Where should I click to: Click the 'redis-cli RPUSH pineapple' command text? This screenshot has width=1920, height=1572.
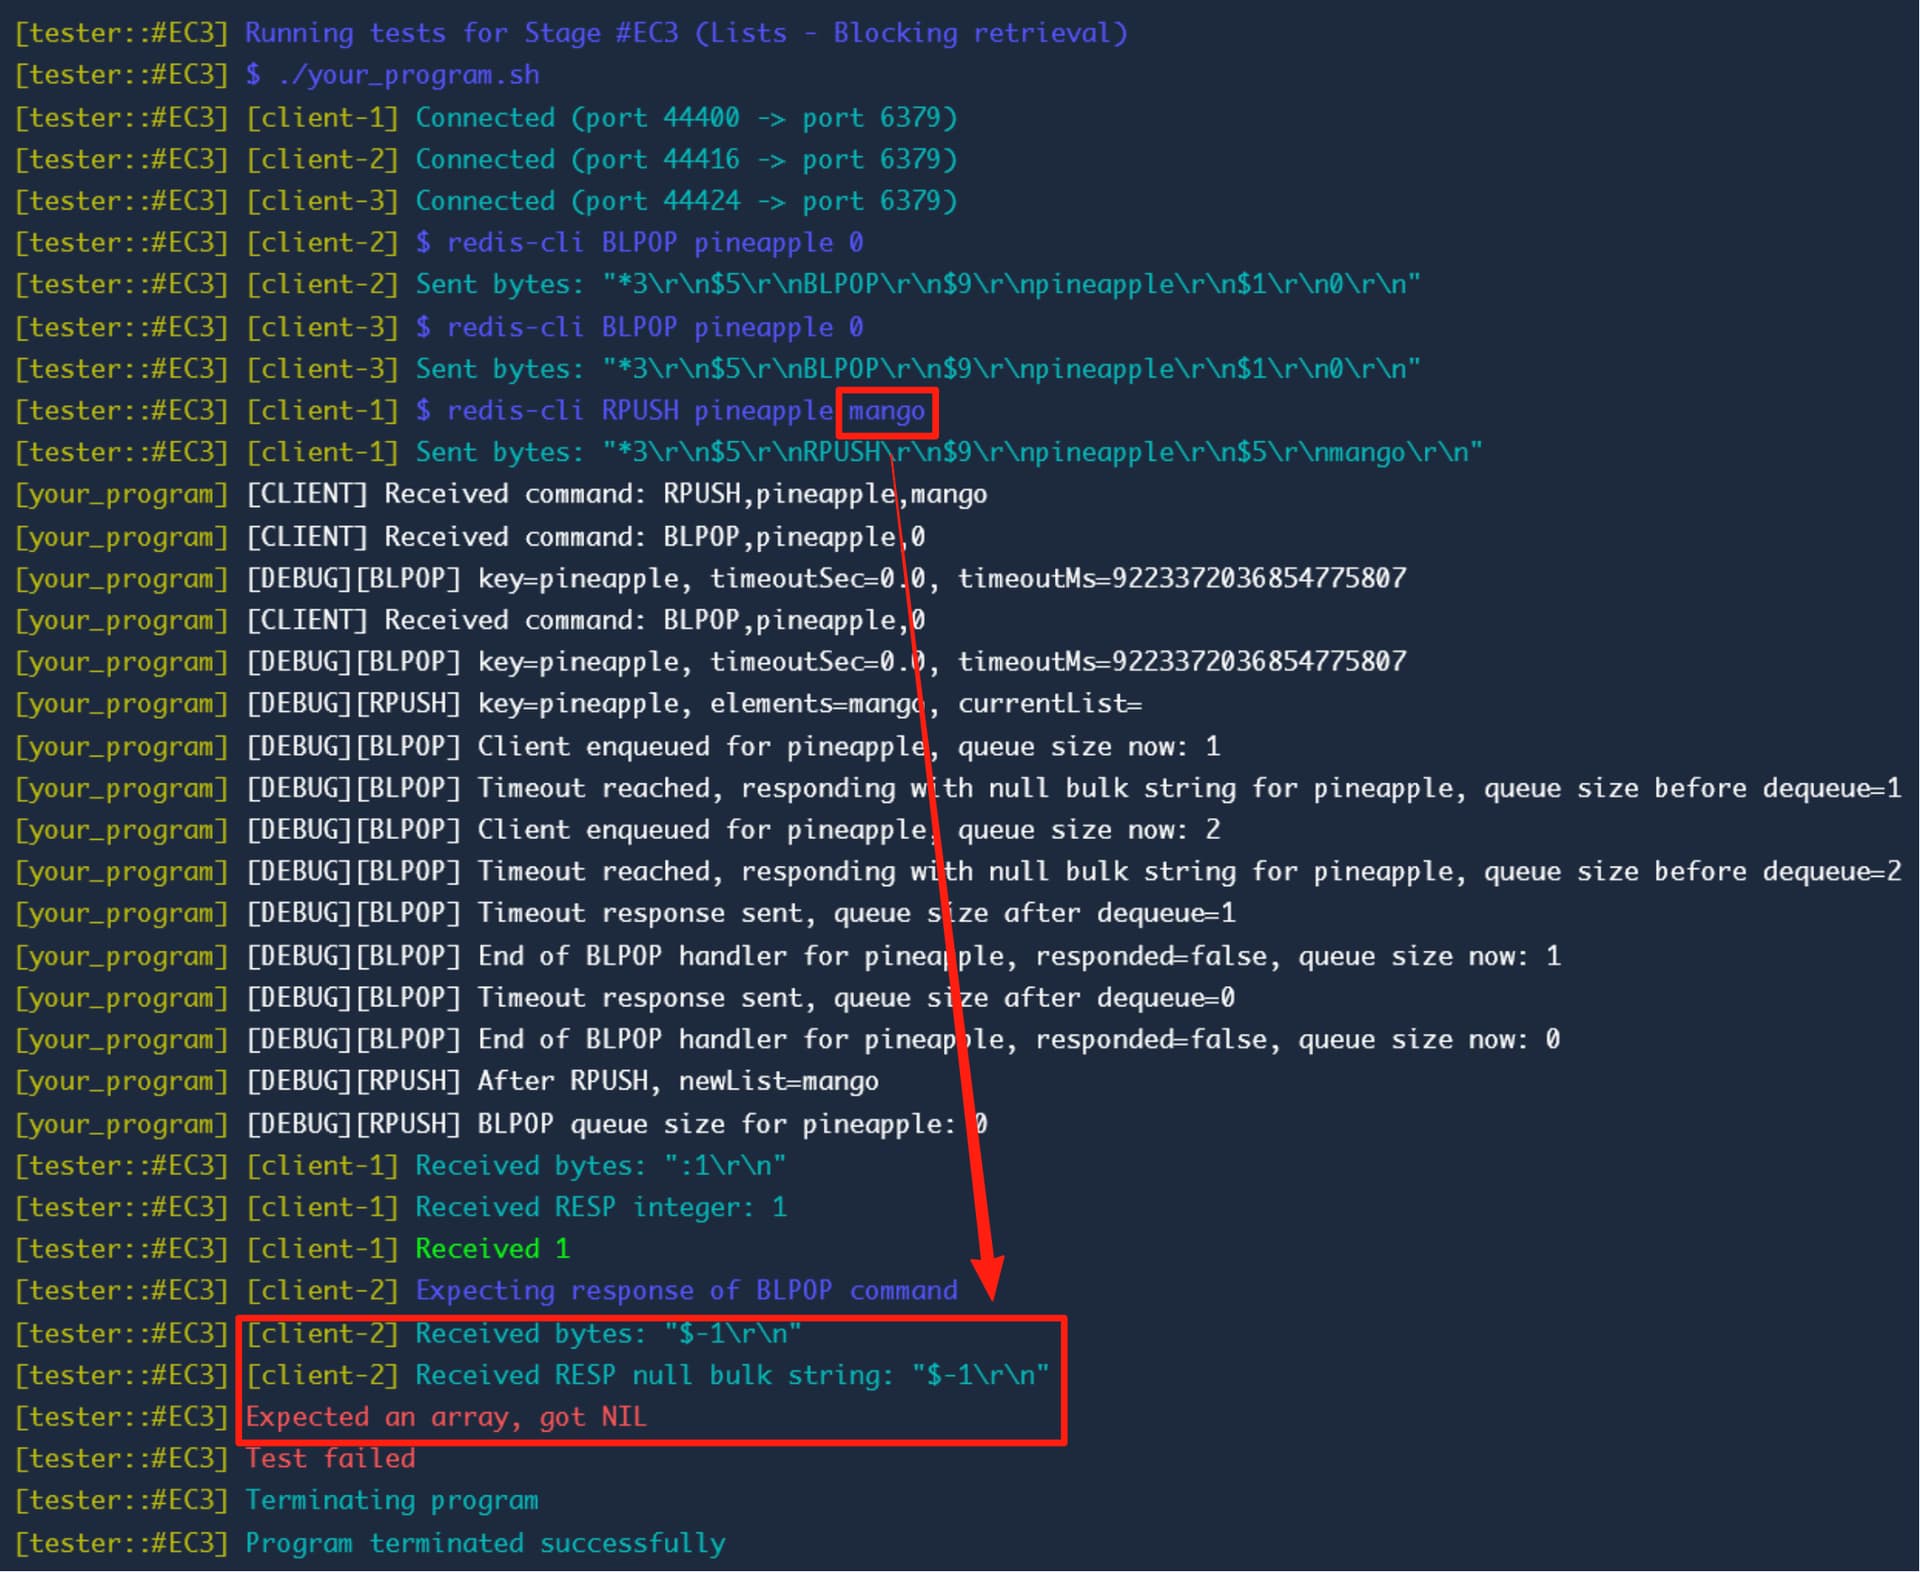(x=639, y=411)
